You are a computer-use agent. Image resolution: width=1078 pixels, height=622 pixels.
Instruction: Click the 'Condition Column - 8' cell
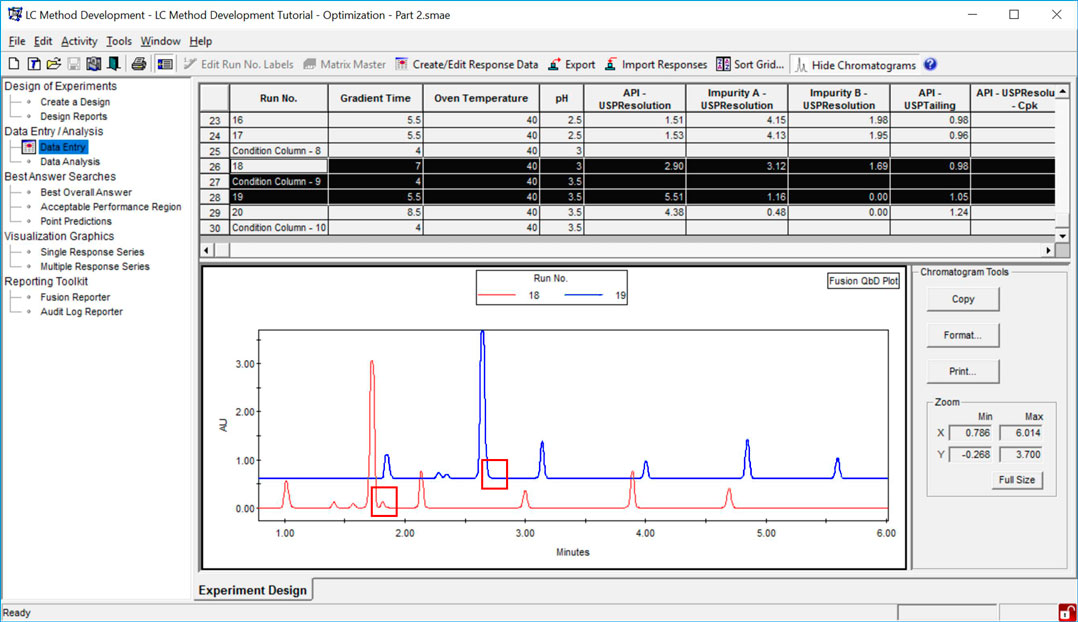click(x=278, y=151)
